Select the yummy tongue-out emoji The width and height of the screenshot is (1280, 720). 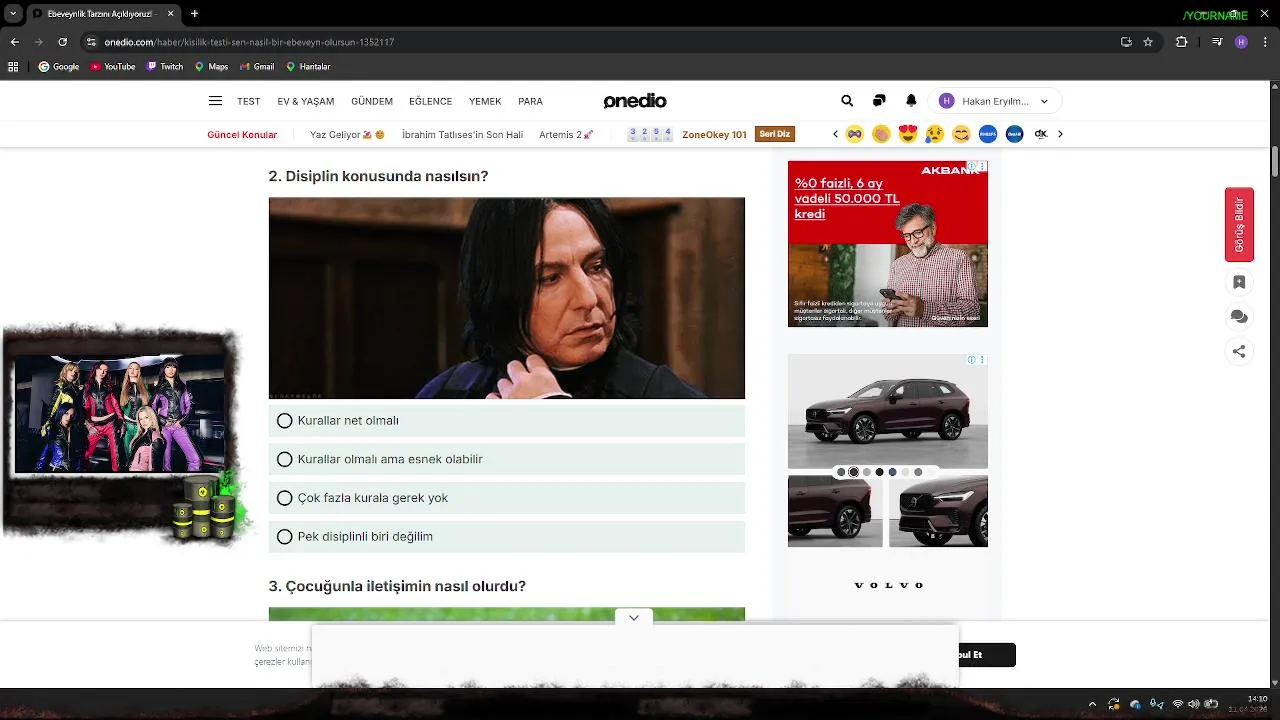[961, 134]
